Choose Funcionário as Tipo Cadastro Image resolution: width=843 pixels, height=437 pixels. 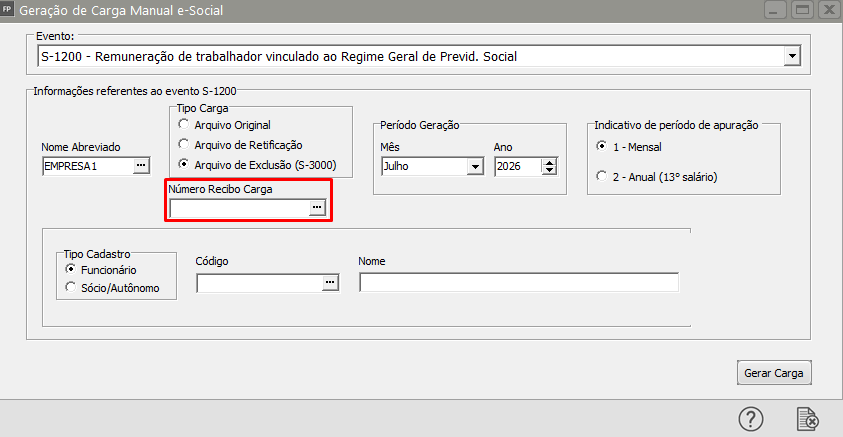pyautogui.click(x=70, y=269)
